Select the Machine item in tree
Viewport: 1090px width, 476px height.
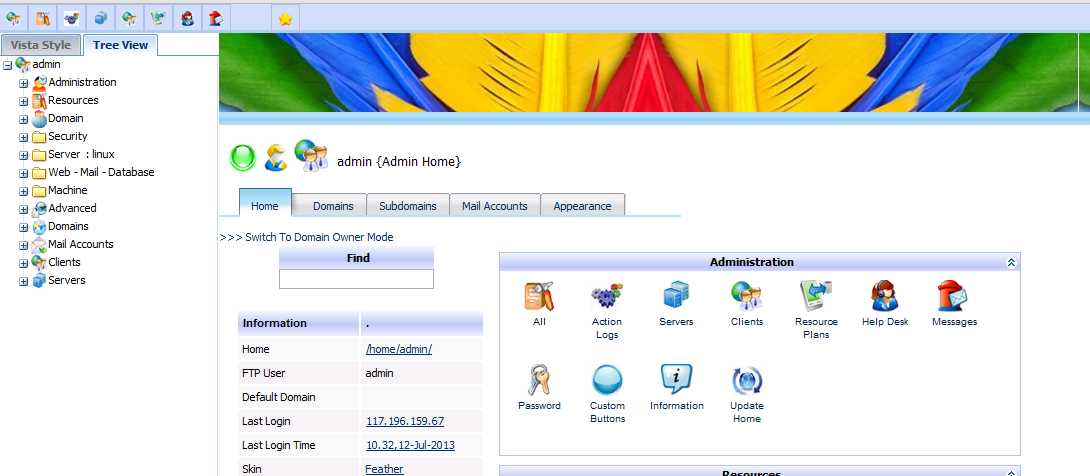67,190
